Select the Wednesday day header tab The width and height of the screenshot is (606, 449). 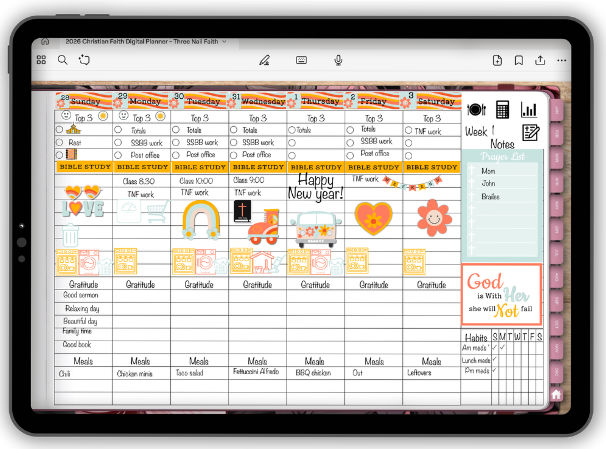(258, 101)
